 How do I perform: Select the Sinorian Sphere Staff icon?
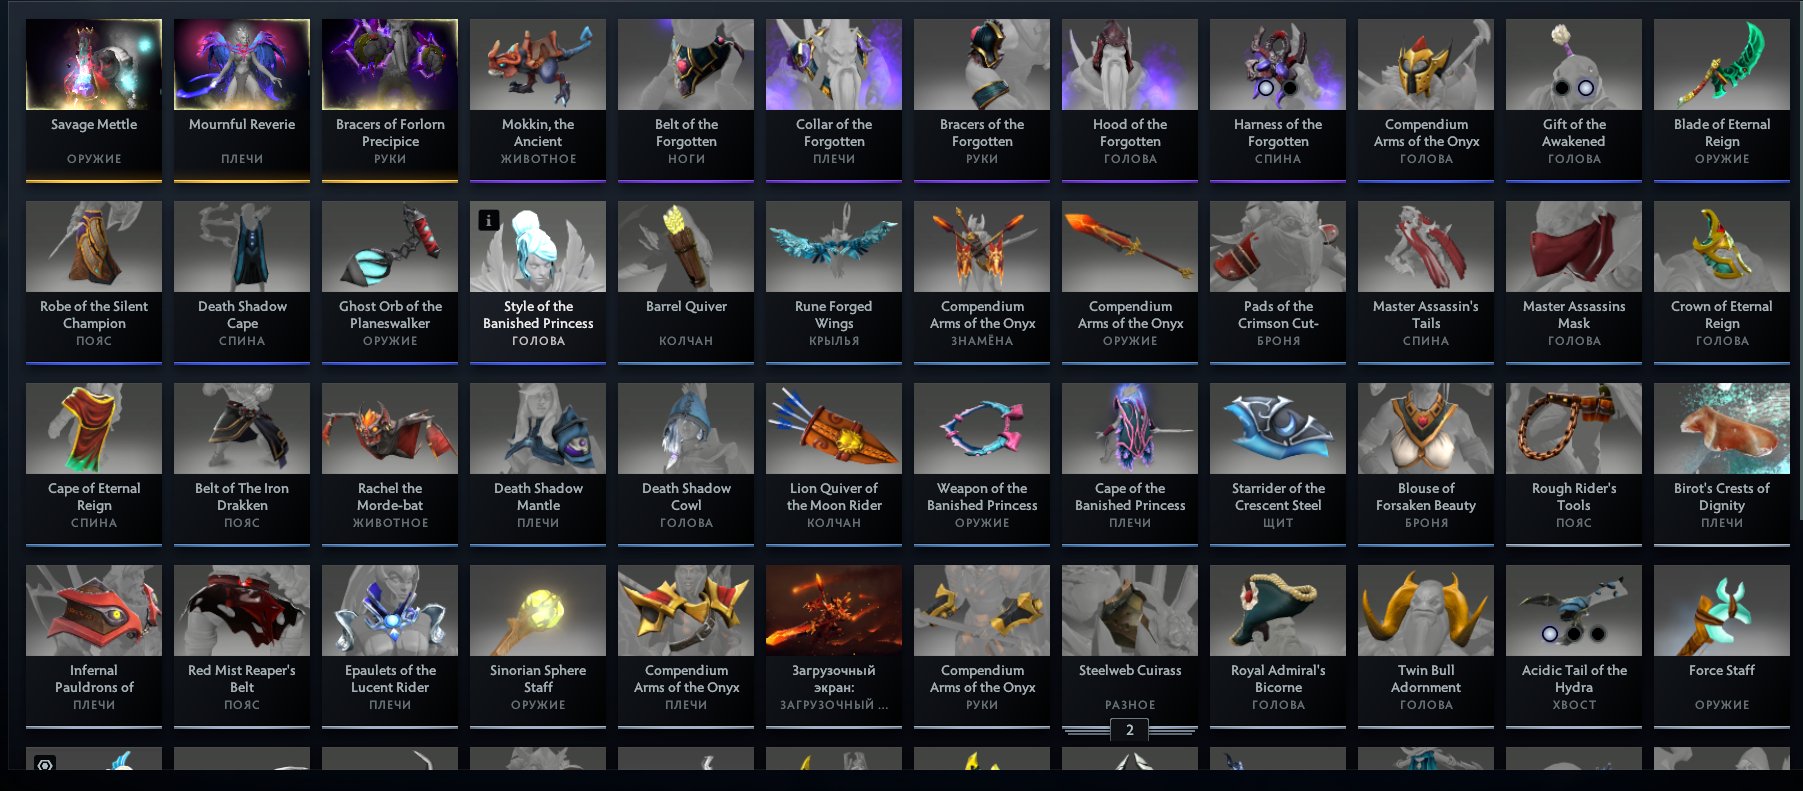(538, 611)
